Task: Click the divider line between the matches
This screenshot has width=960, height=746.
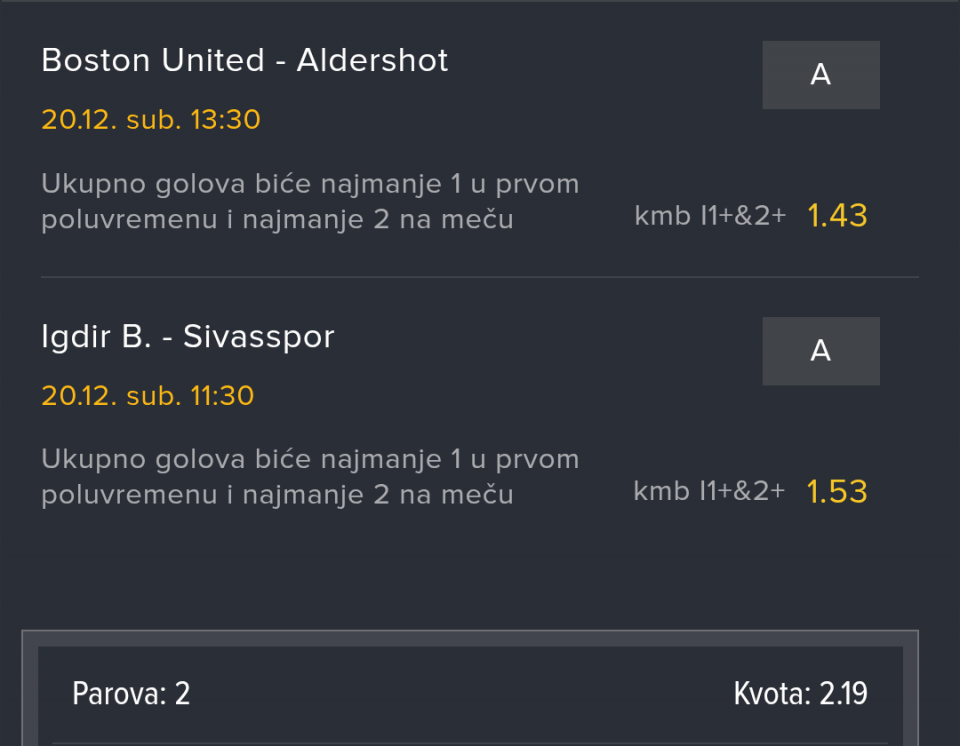Action: (479, 277)
